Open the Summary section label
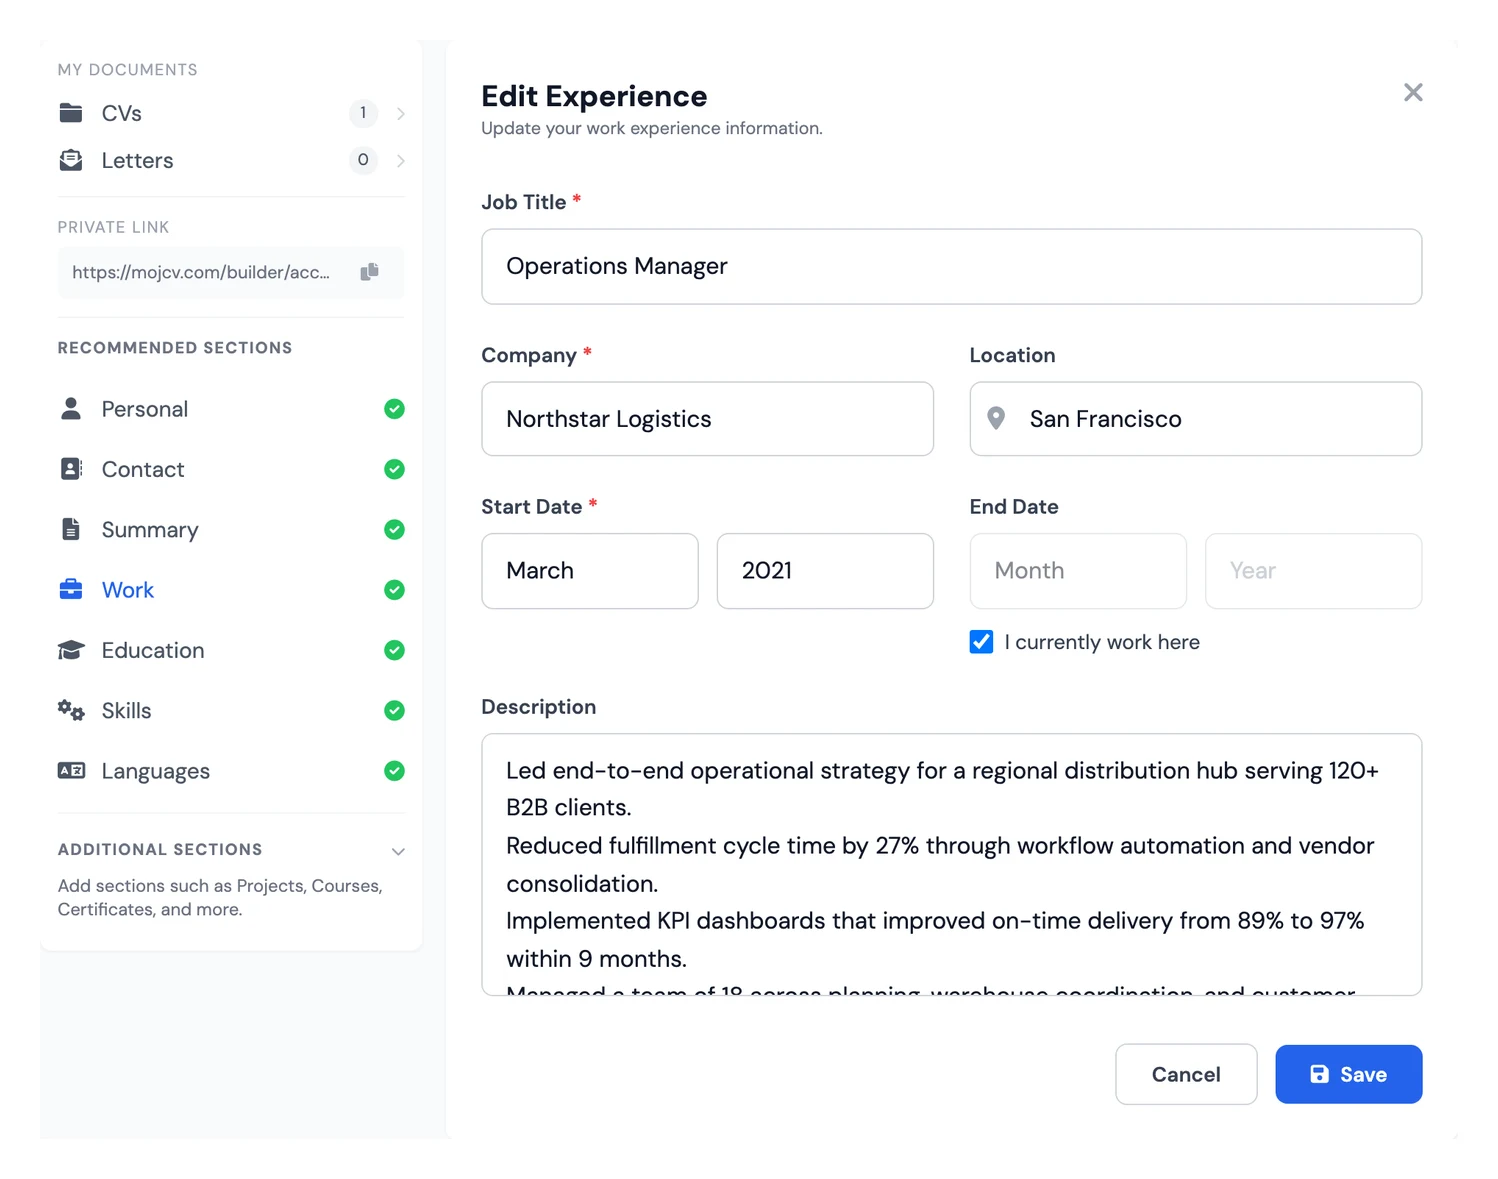The image size is (1498, 1179). click(x=150, y=530)
